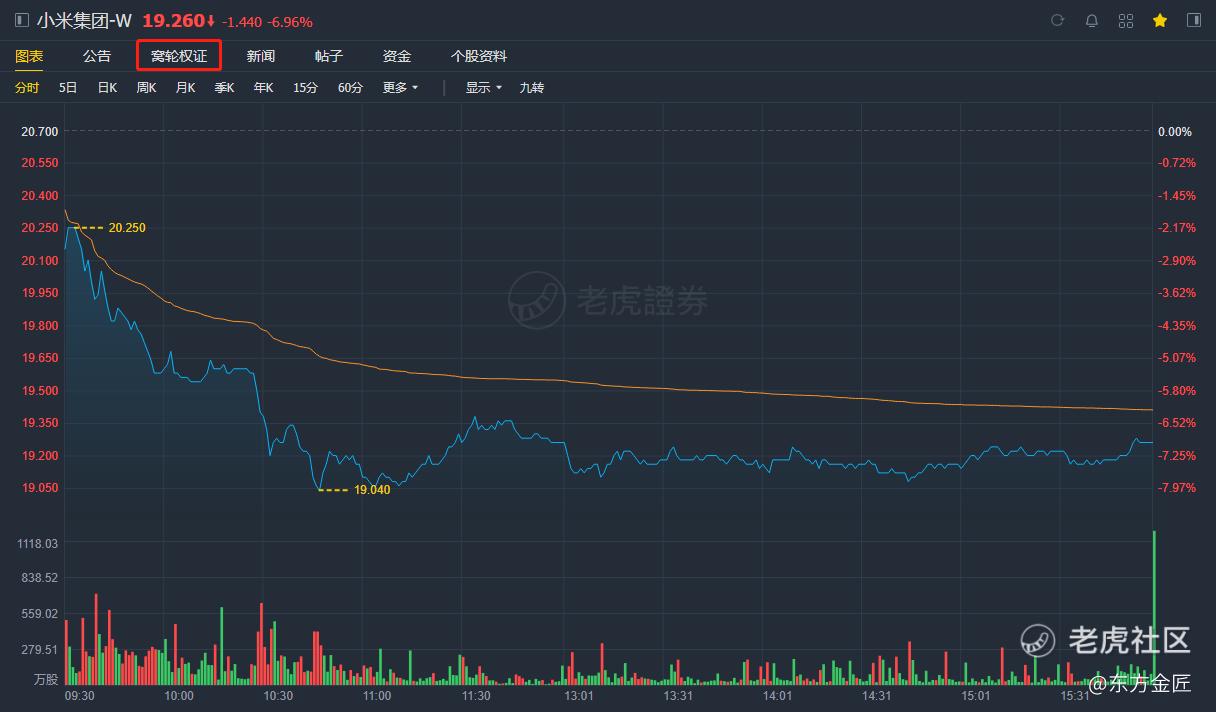Viewport: 1216px width, 712px height.
Task: Open the 新闻 tab
Action: coord(261,56)
